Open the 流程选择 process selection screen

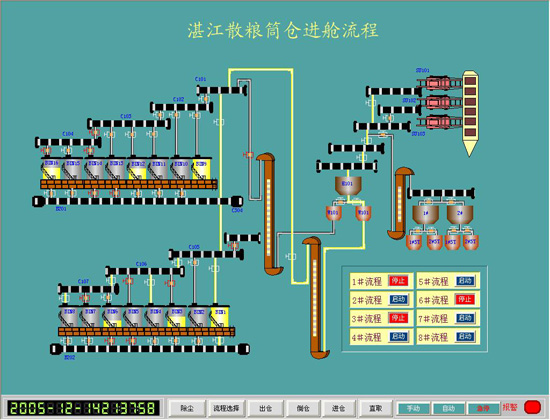226,408
